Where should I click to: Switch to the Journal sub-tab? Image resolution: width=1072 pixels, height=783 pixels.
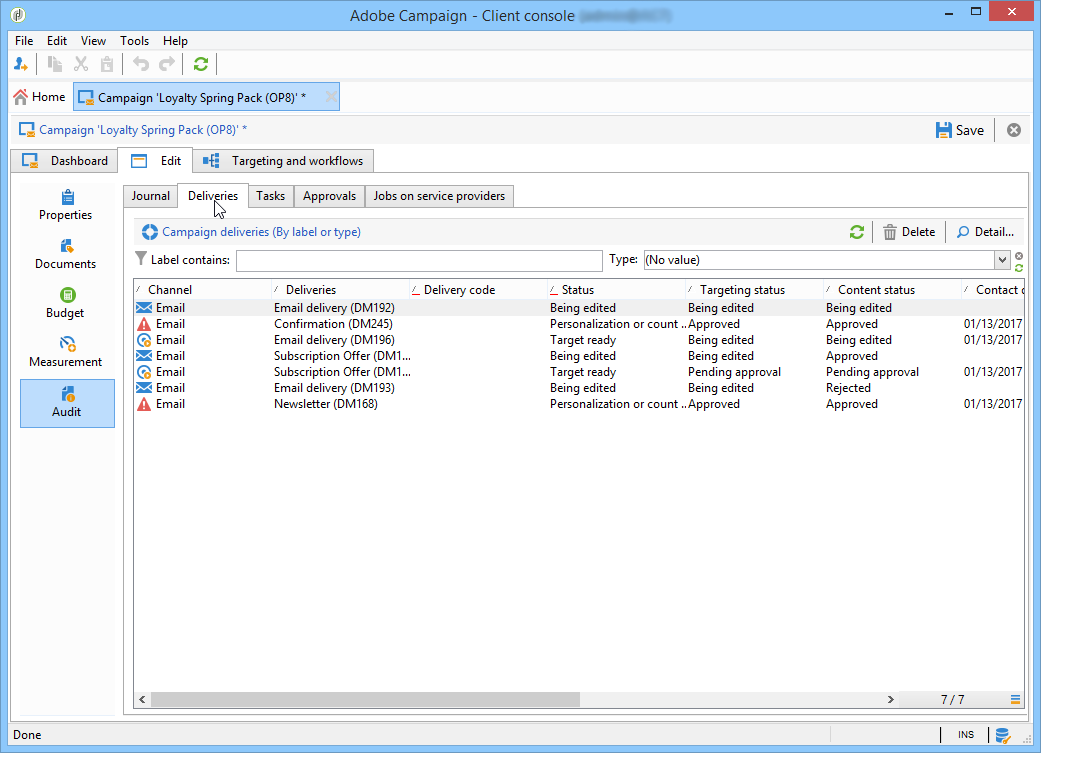pyautogui.click(x=150, y=196)
